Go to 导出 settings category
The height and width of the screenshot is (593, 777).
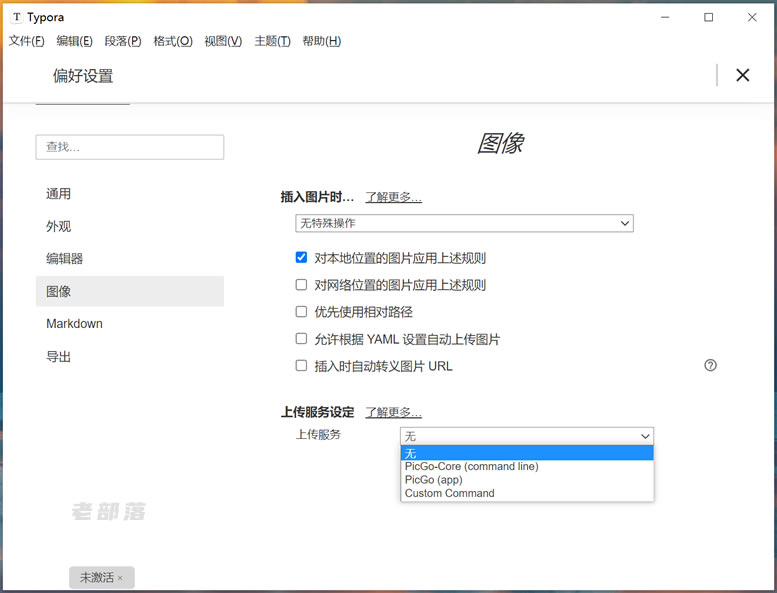(130, 357)
